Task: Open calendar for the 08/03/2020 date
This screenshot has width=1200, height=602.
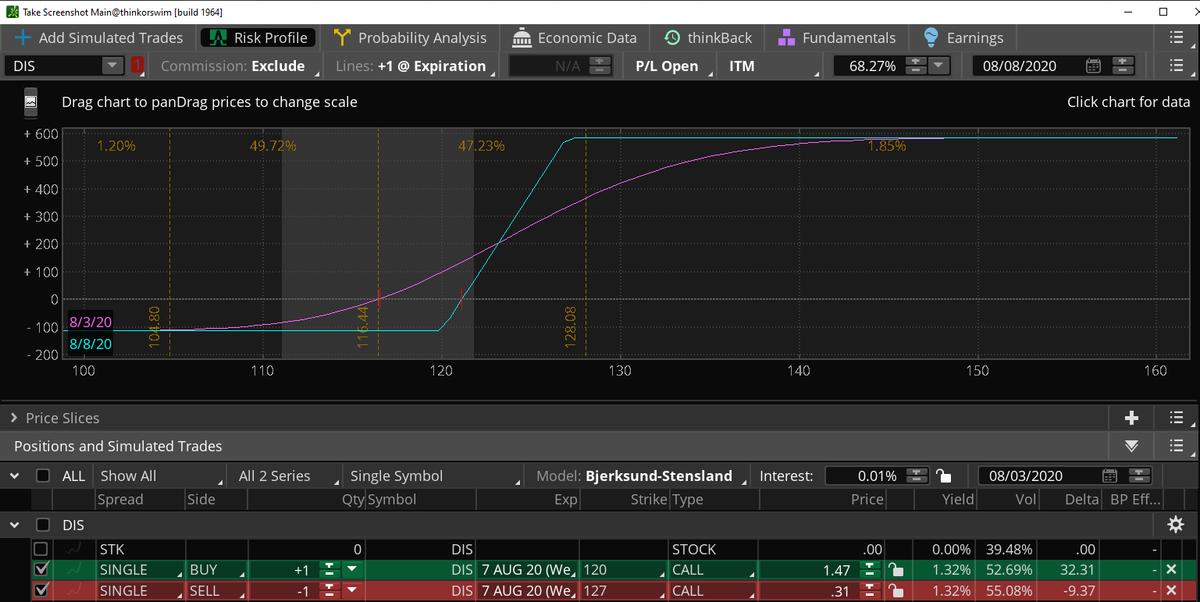Action: click(1112, 476)
